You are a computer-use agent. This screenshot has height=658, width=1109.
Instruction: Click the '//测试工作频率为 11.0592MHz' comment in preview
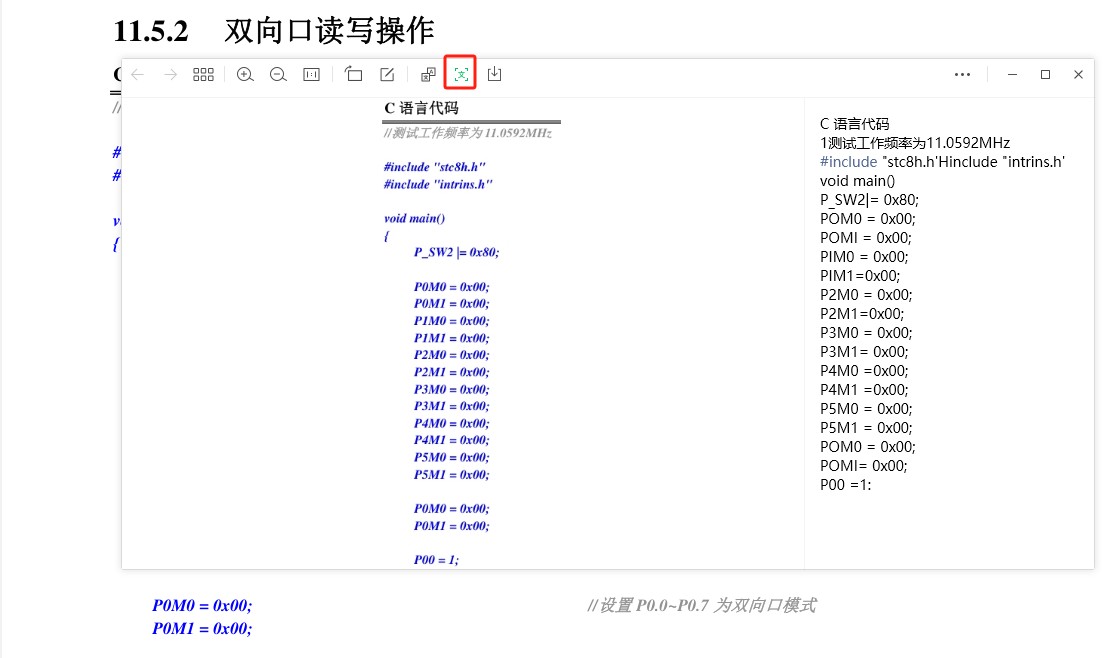click(468, 133)
